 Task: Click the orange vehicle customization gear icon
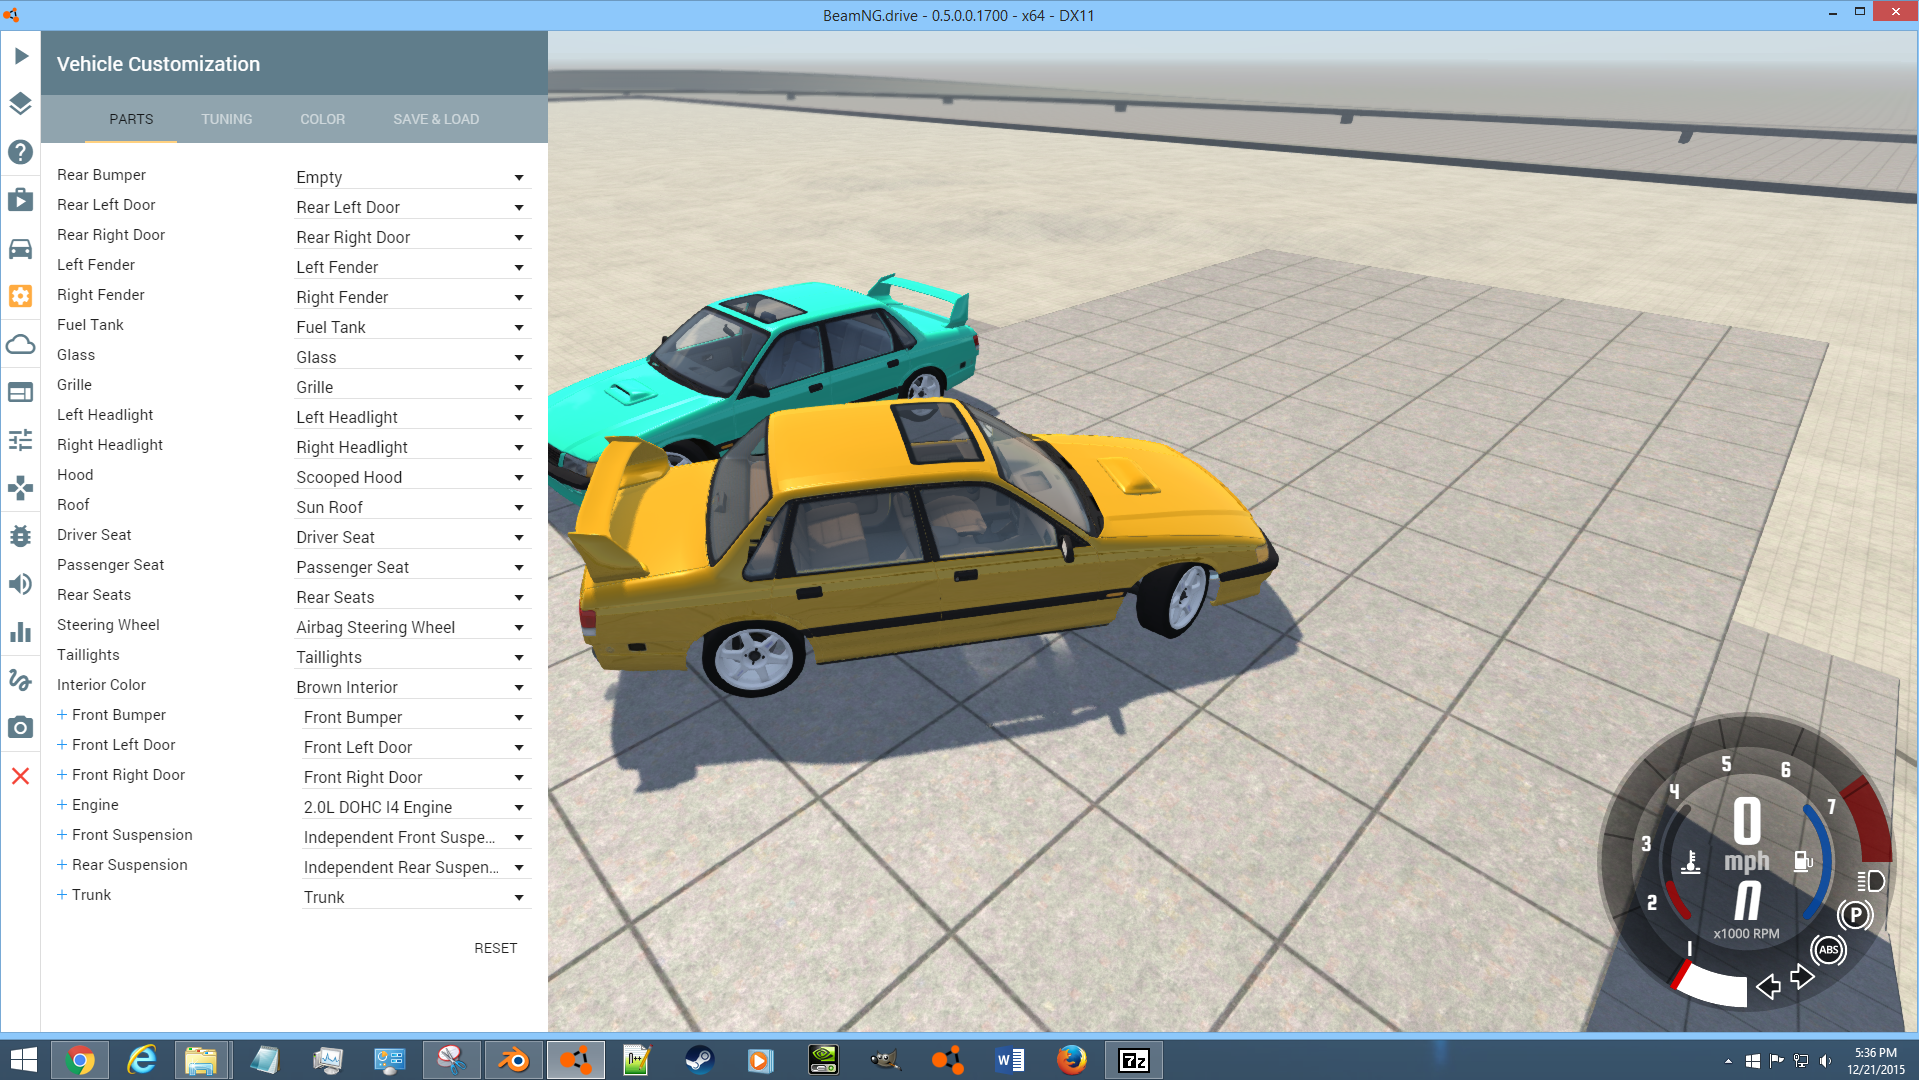[x=21, y=296]
